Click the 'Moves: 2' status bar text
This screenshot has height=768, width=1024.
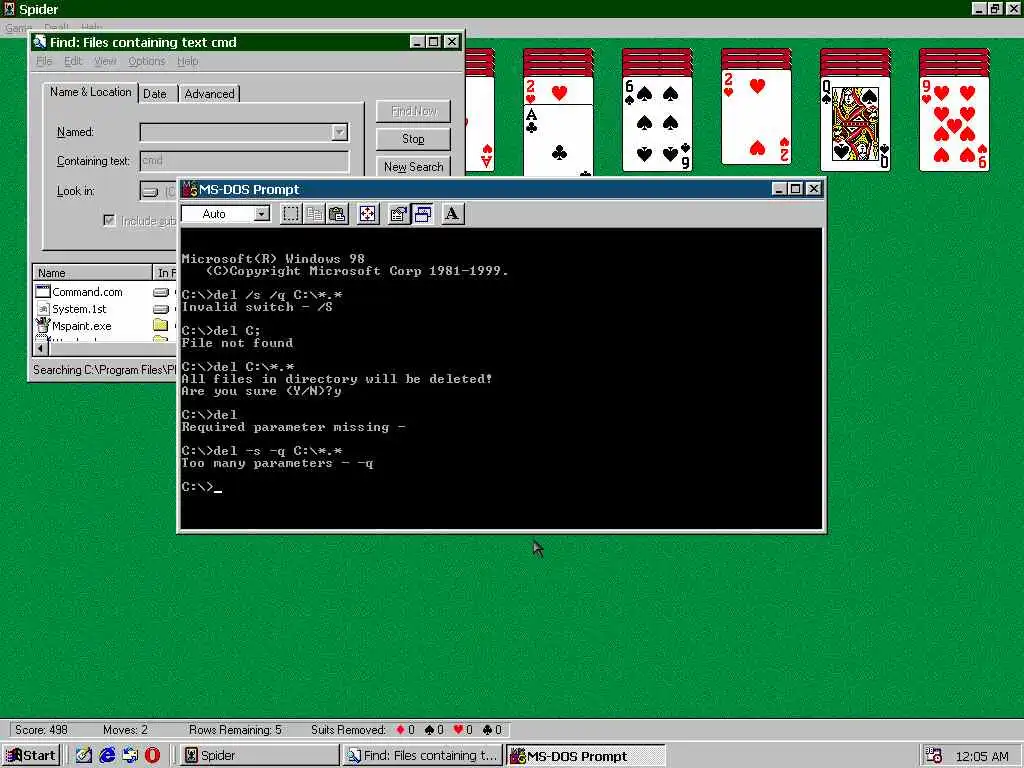coord(125,729)
